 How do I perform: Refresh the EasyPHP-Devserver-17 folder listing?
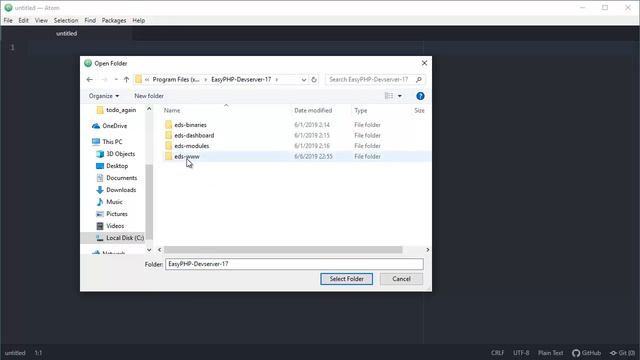point(314,80)
